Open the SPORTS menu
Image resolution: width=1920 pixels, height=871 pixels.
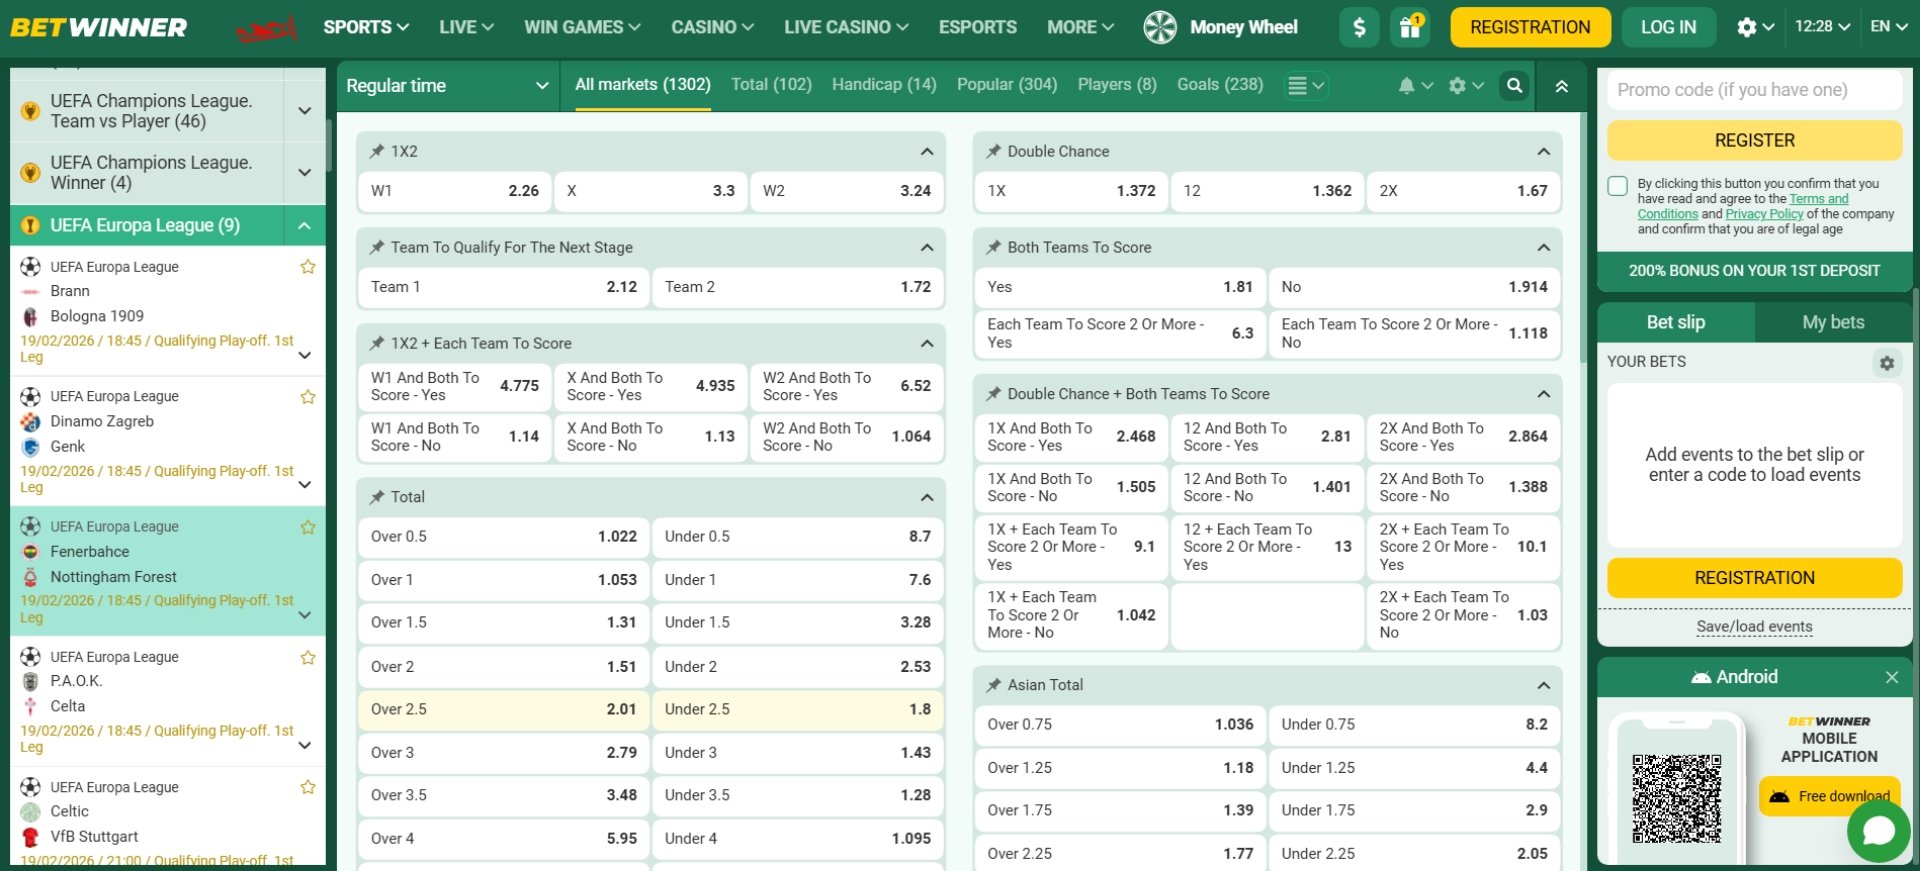(x=366, y=27)
